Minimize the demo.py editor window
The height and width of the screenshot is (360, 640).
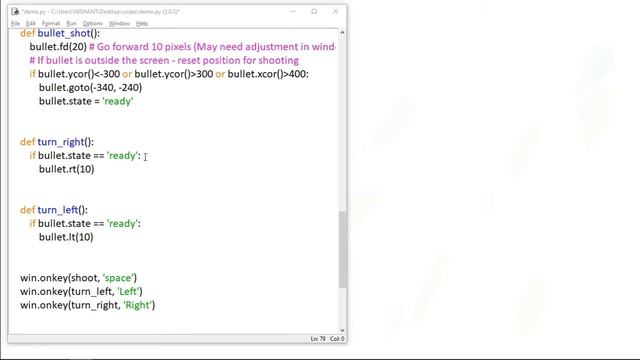(293, 11)
